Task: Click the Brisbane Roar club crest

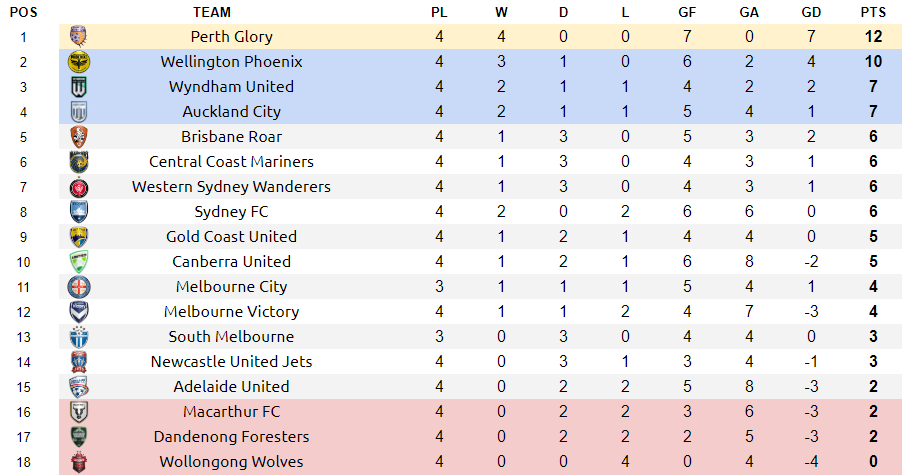Action: (x=78, y=137)
